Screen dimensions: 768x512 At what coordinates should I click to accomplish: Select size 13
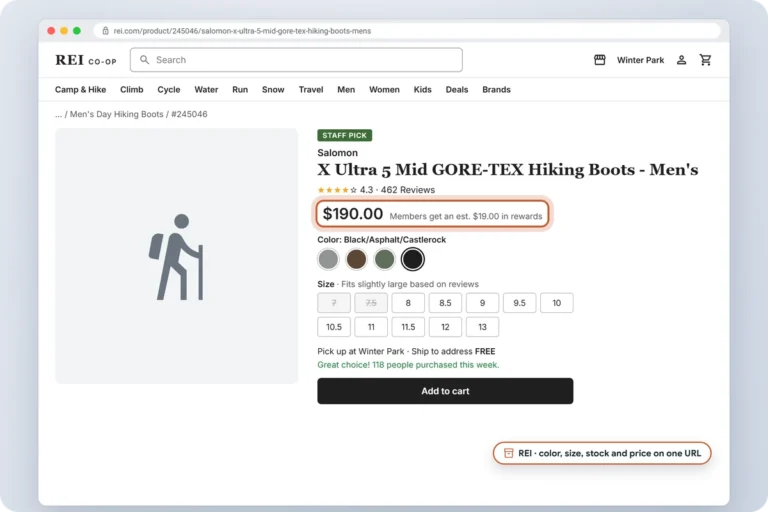pyautogui.click(x=482, y=327)
